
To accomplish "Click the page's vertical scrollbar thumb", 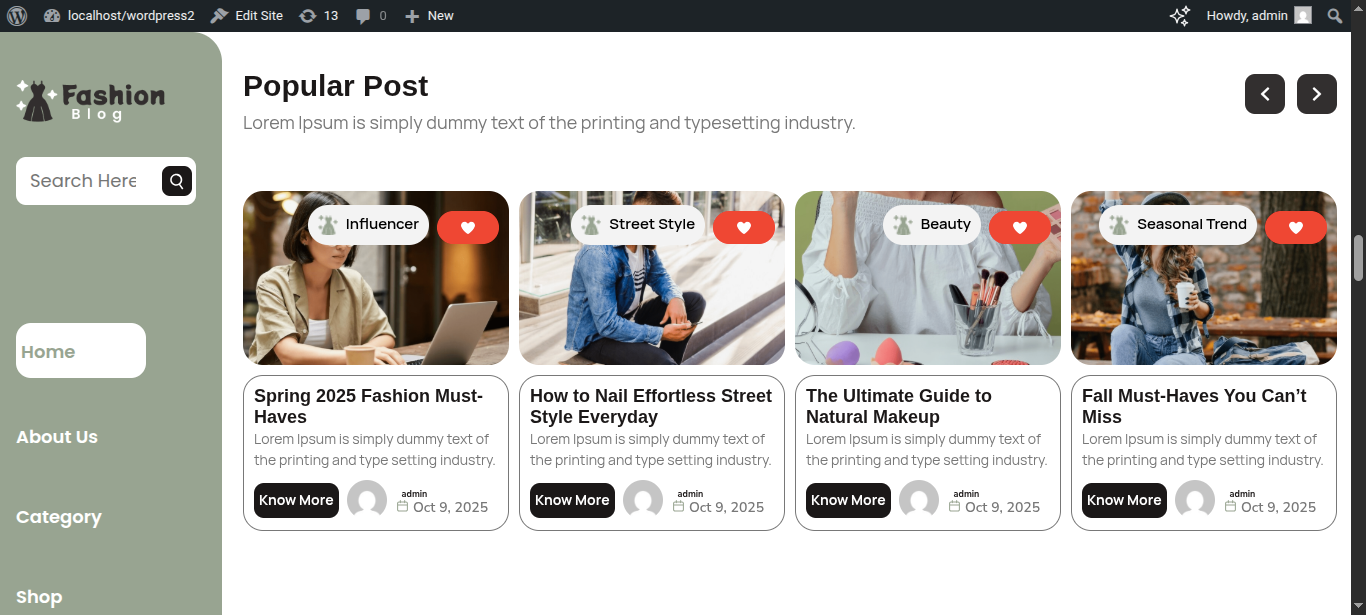I will (x=1358, y=258).
